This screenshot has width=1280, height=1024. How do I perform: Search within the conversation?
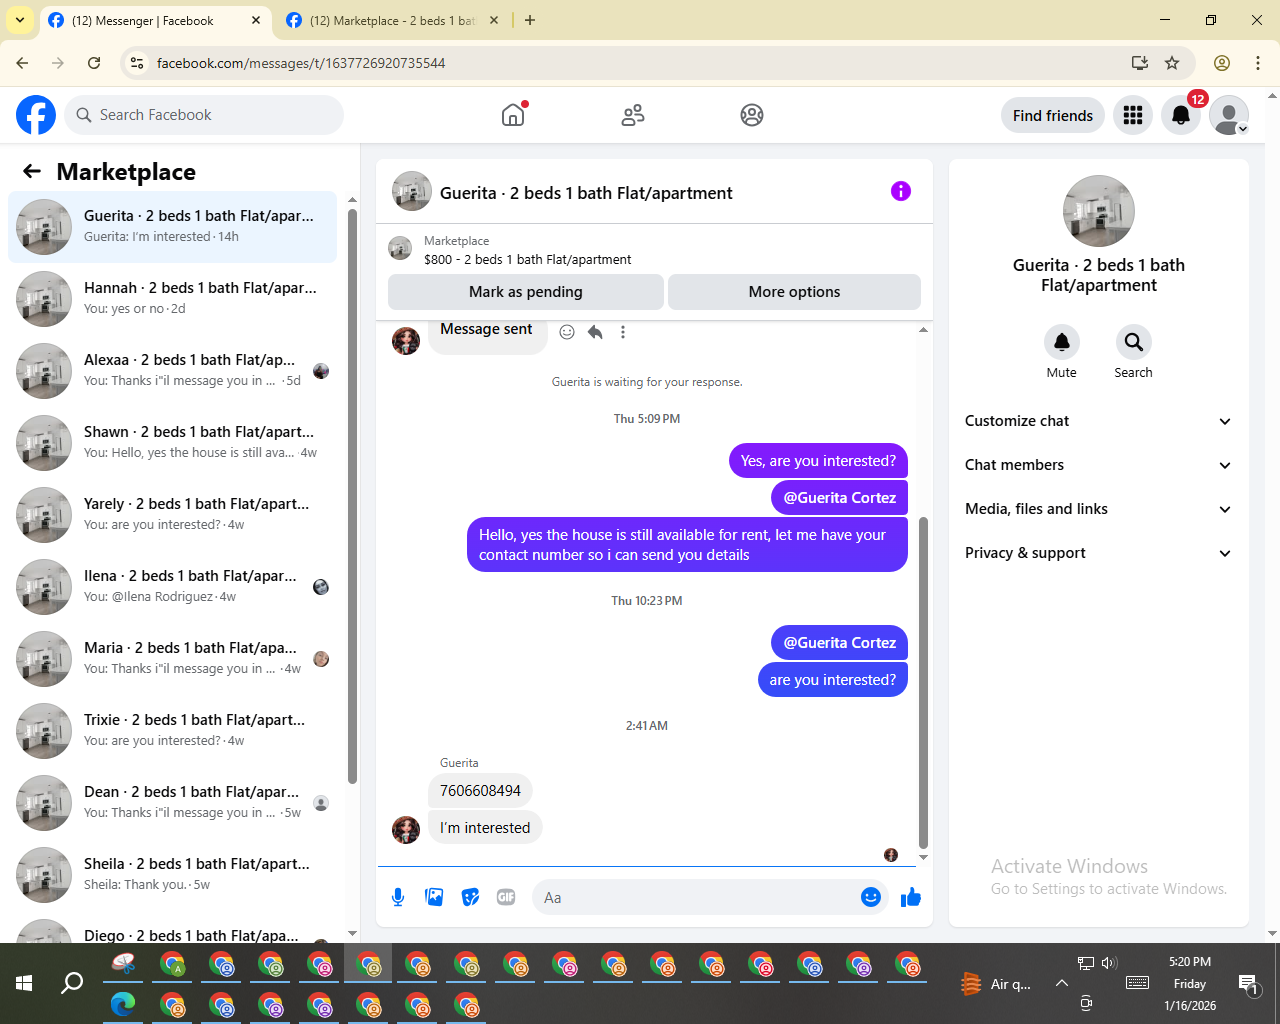(x=1134, y=342)
